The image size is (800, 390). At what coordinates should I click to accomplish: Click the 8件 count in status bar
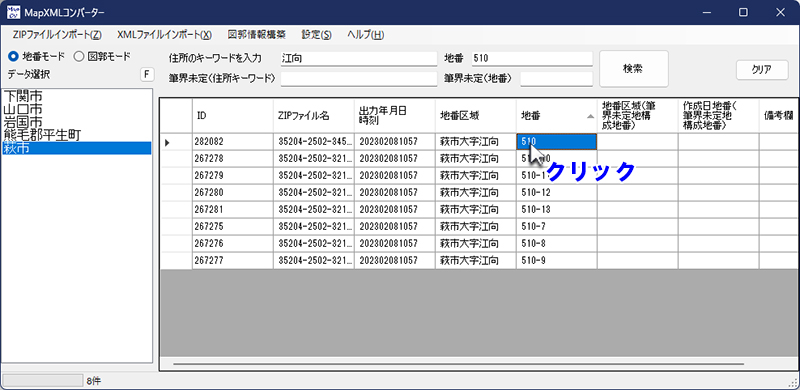pos(93,380)
